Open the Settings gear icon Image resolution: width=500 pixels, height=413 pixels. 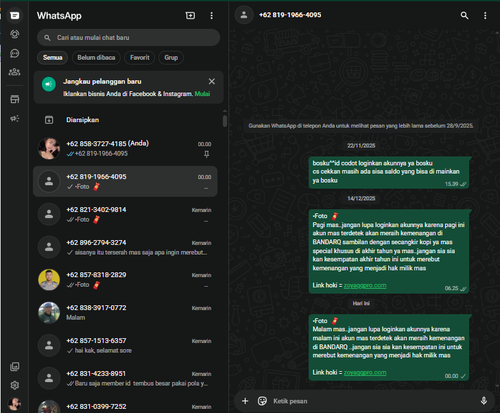click(x=14, y=385)
